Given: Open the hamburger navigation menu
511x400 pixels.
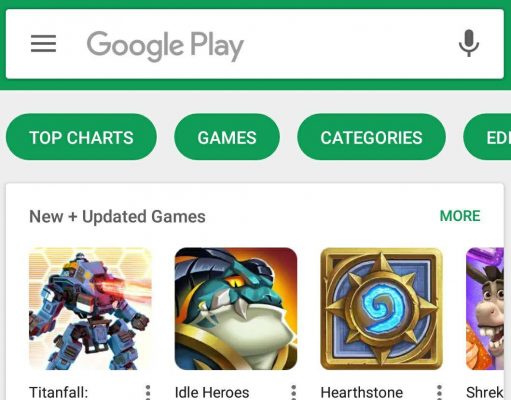Looking at the screenshot, I should pos(43,44).
